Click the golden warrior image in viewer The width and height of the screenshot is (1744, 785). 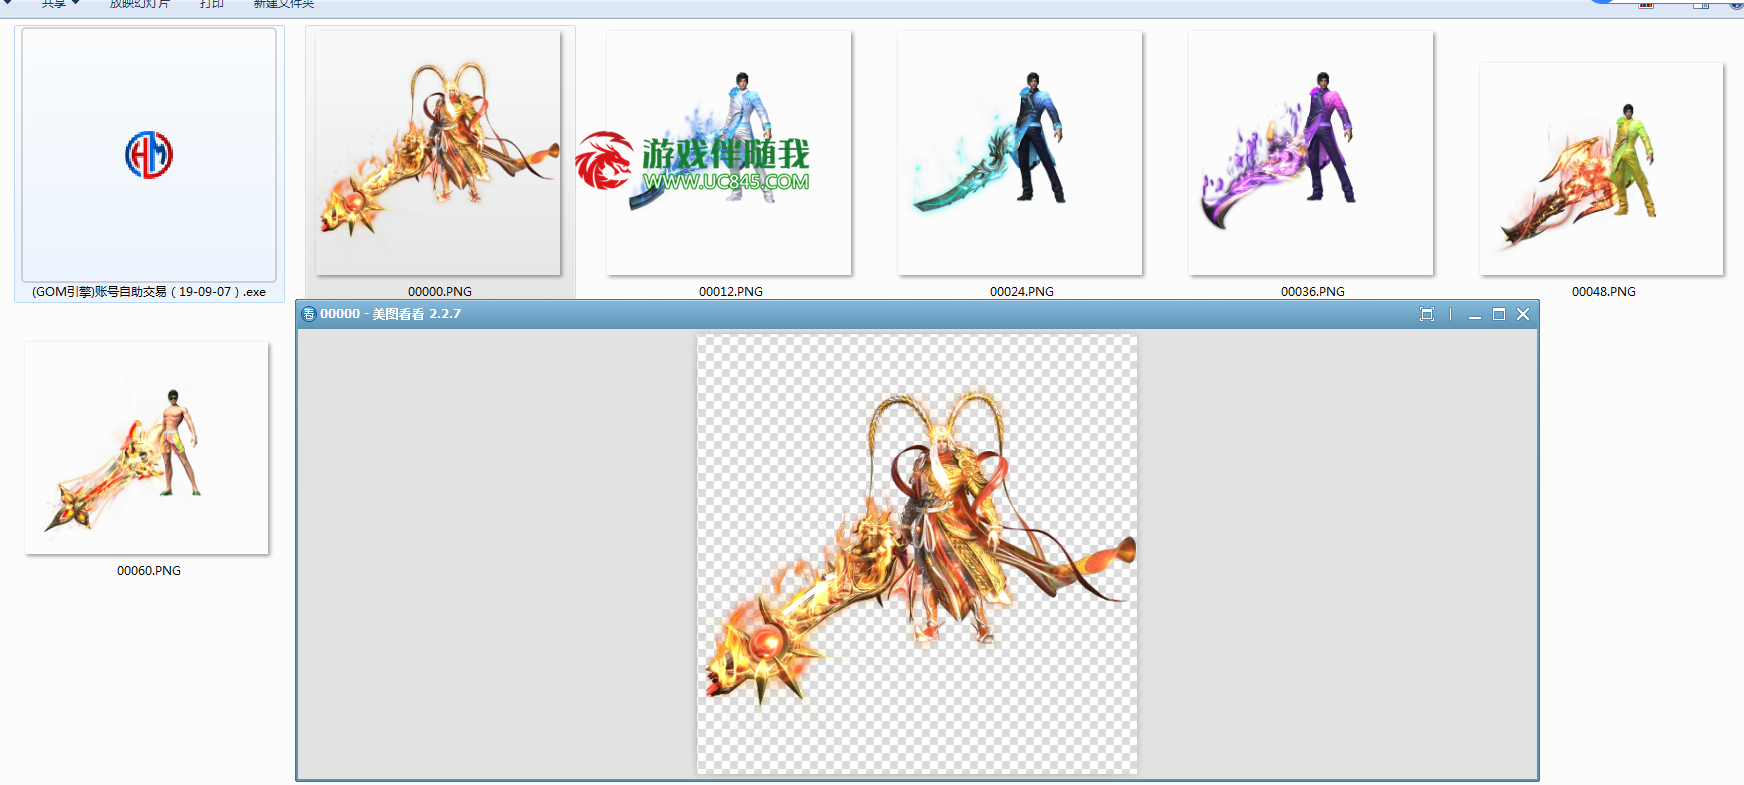(x=917, y=554)
